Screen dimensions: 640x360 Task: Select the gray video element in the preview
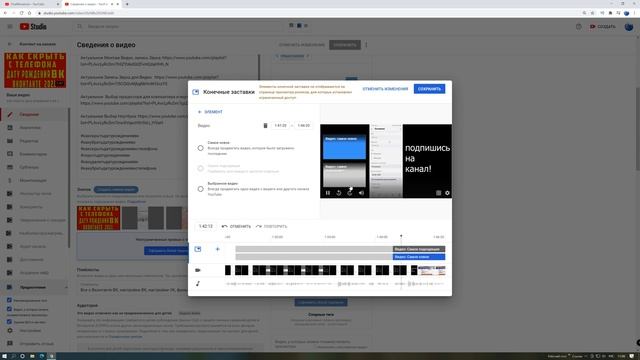pos(344,175)
